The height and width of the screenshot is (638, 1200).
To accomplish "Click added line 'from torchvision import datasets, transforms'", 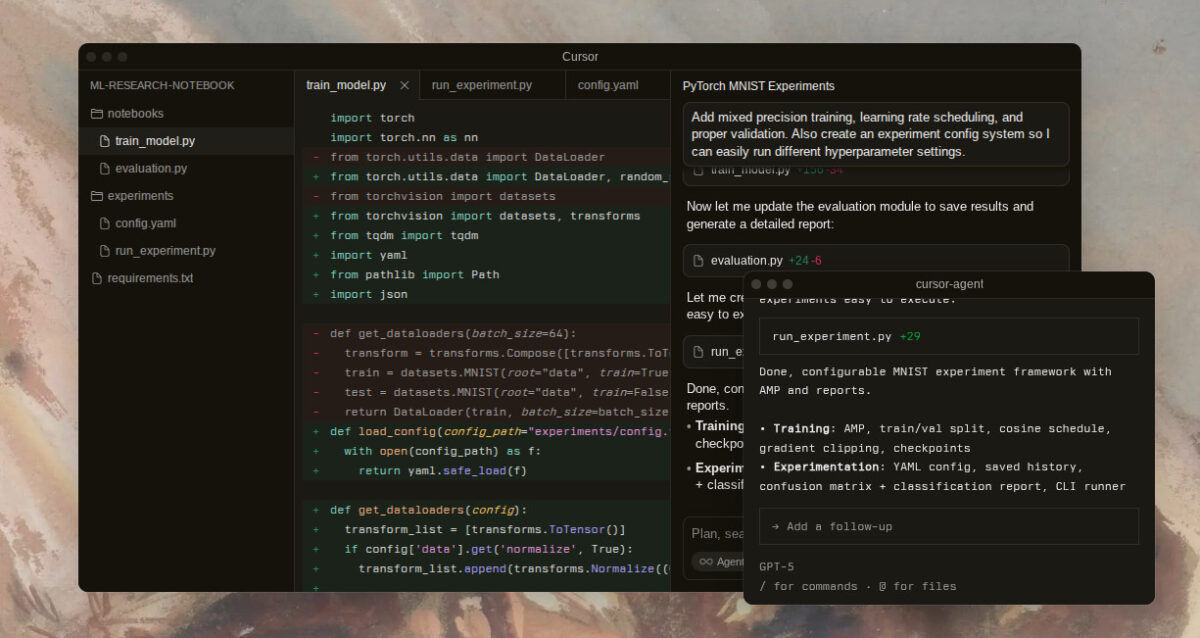I will [485, 216].
